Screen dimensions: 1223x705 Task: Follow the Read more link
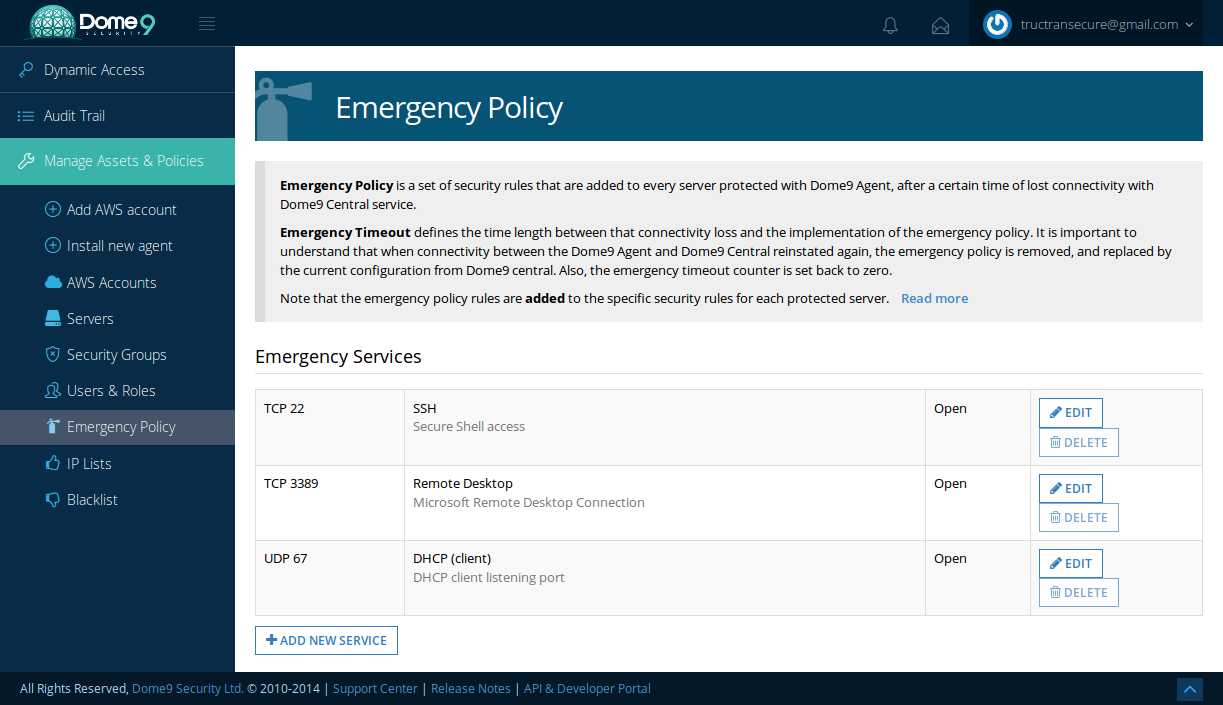(x=934, y=299)
